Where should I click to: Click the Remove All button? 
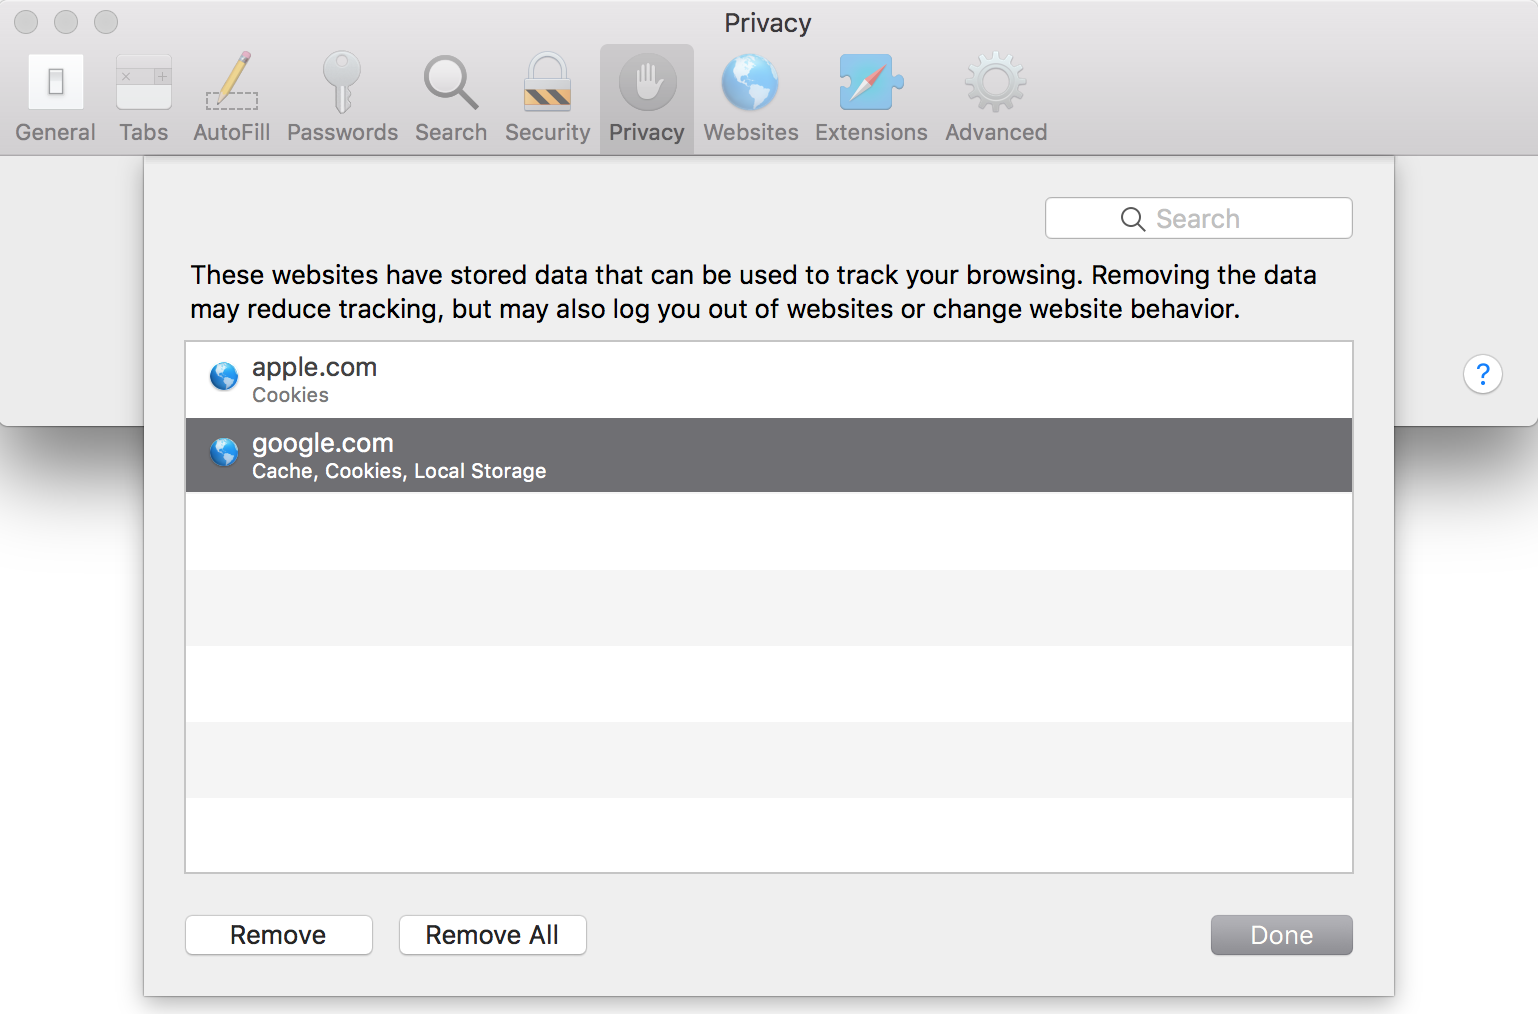click(493, 935)
